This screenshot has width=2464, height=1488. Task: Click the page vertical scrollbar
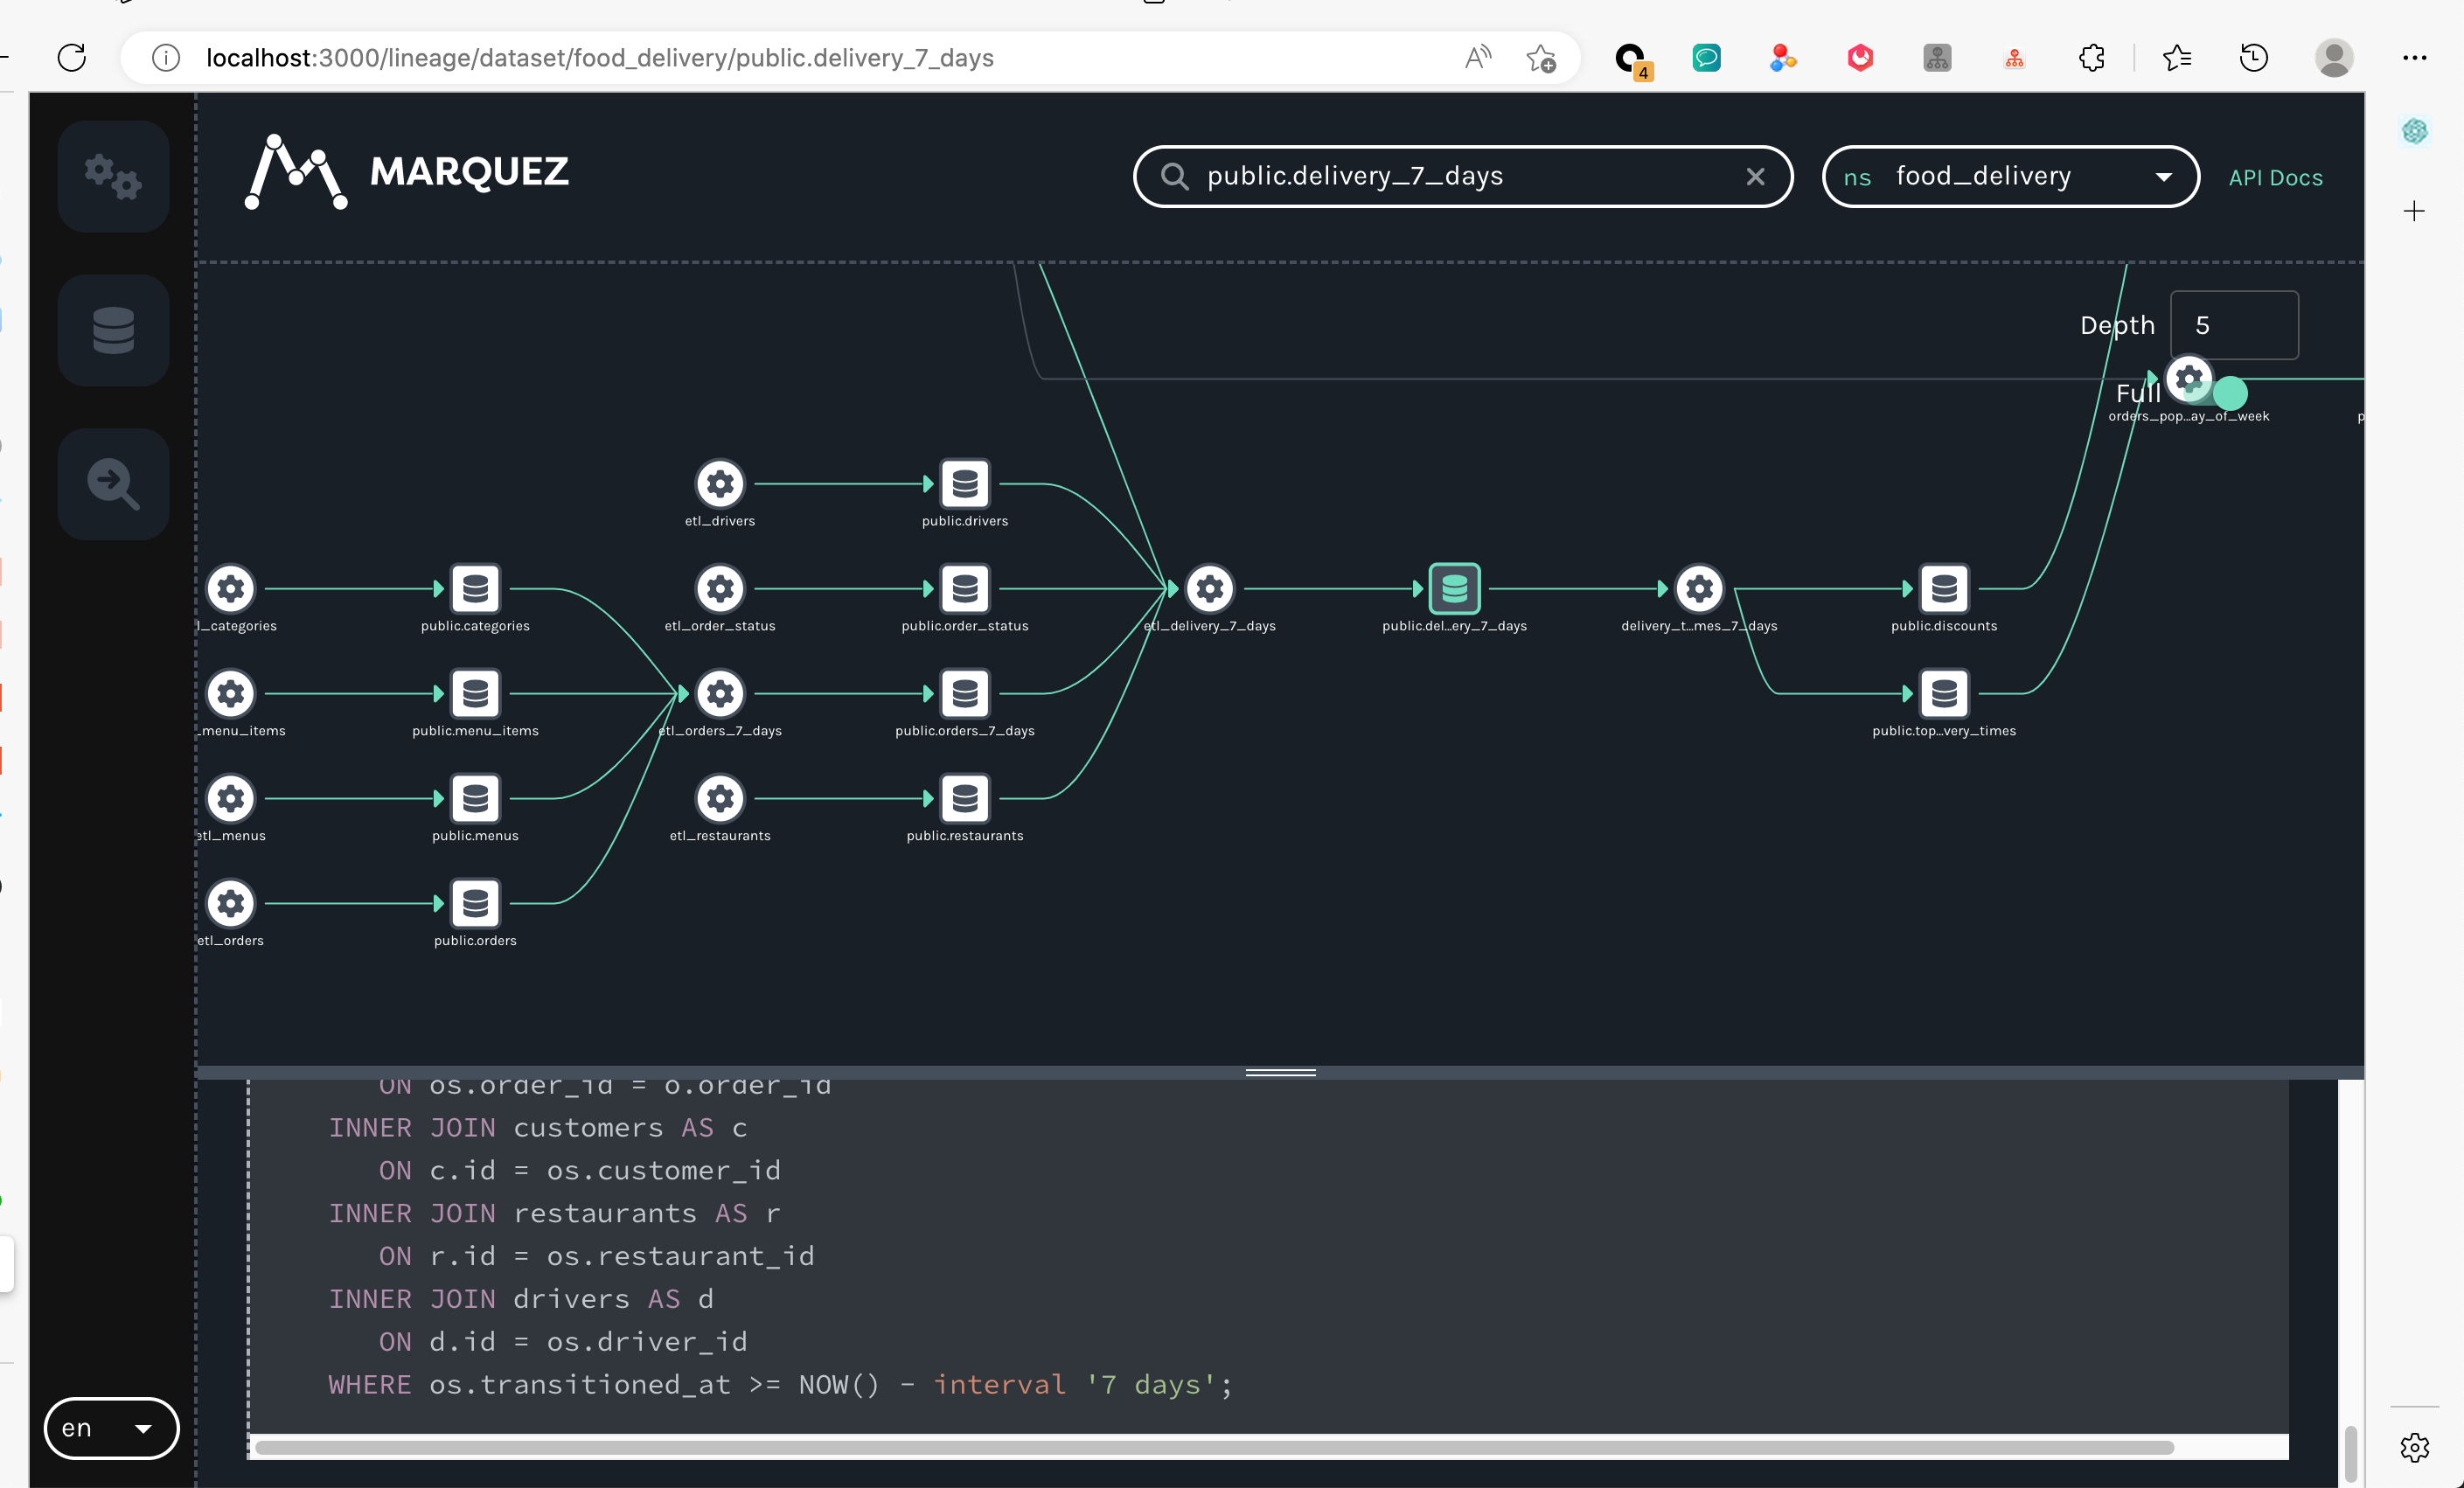coord(2350,1454)
